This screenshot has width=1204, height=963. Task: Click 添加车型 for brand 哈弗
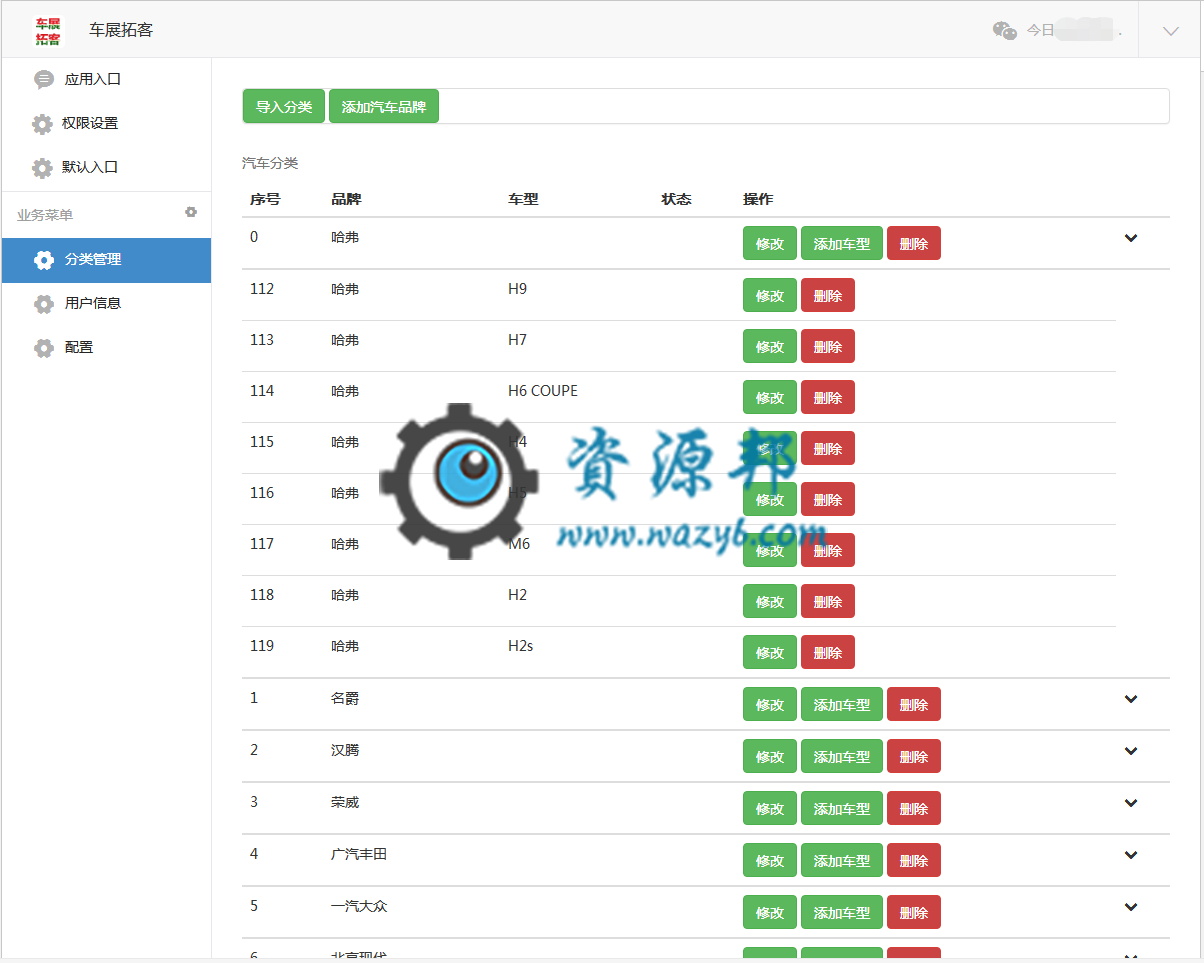842,243
